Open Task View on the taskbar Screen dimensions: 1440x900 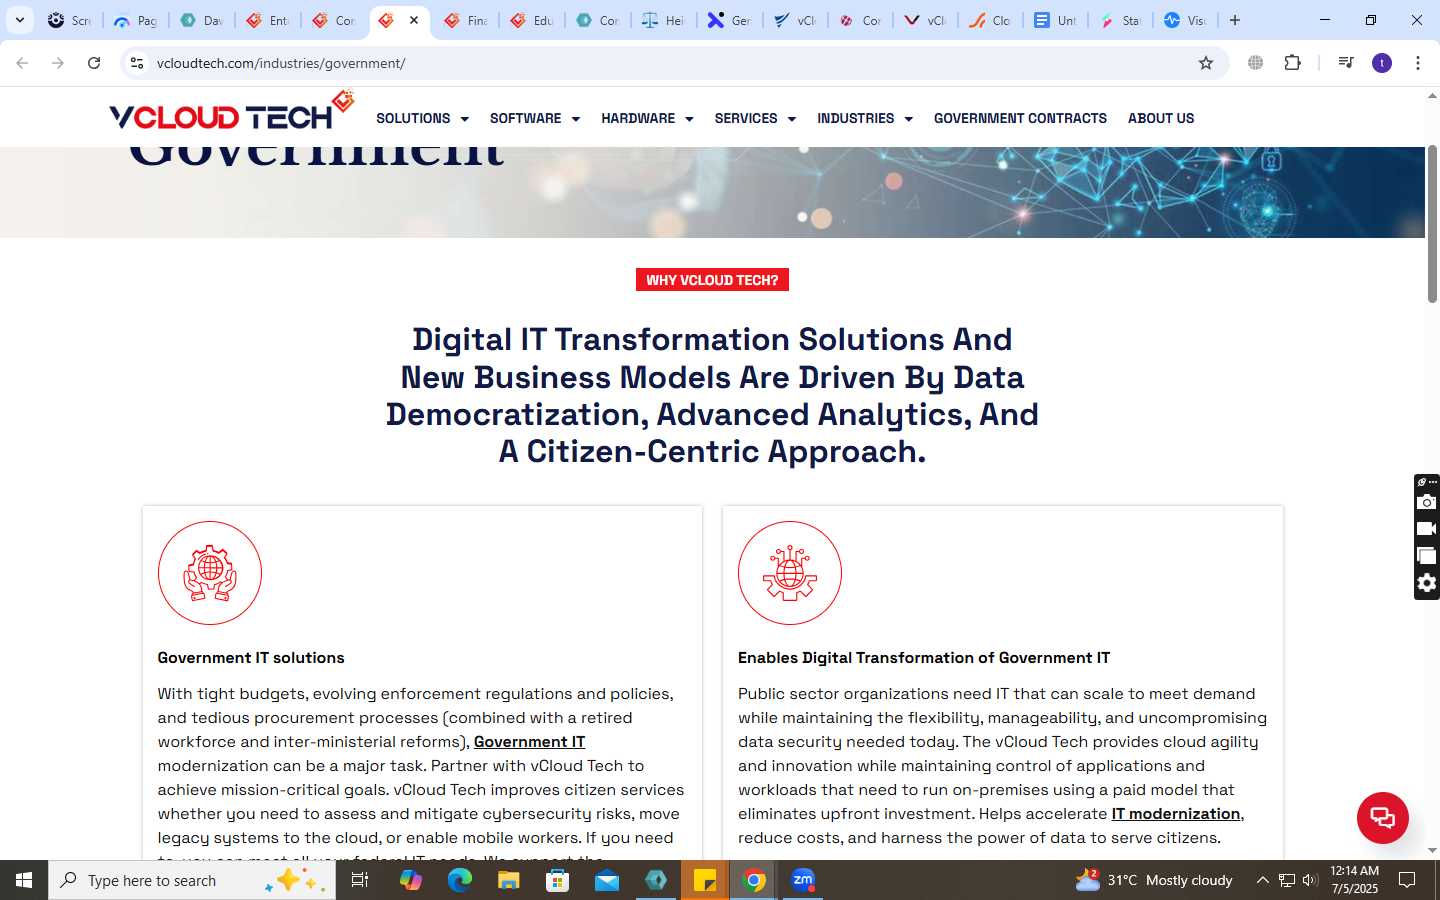360,880
